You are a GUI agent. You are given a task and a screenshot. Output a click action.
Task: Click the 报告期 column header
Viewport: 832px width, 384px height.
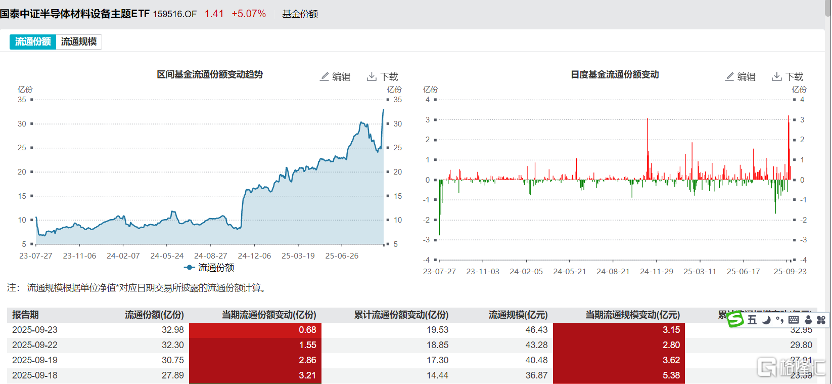24,315
